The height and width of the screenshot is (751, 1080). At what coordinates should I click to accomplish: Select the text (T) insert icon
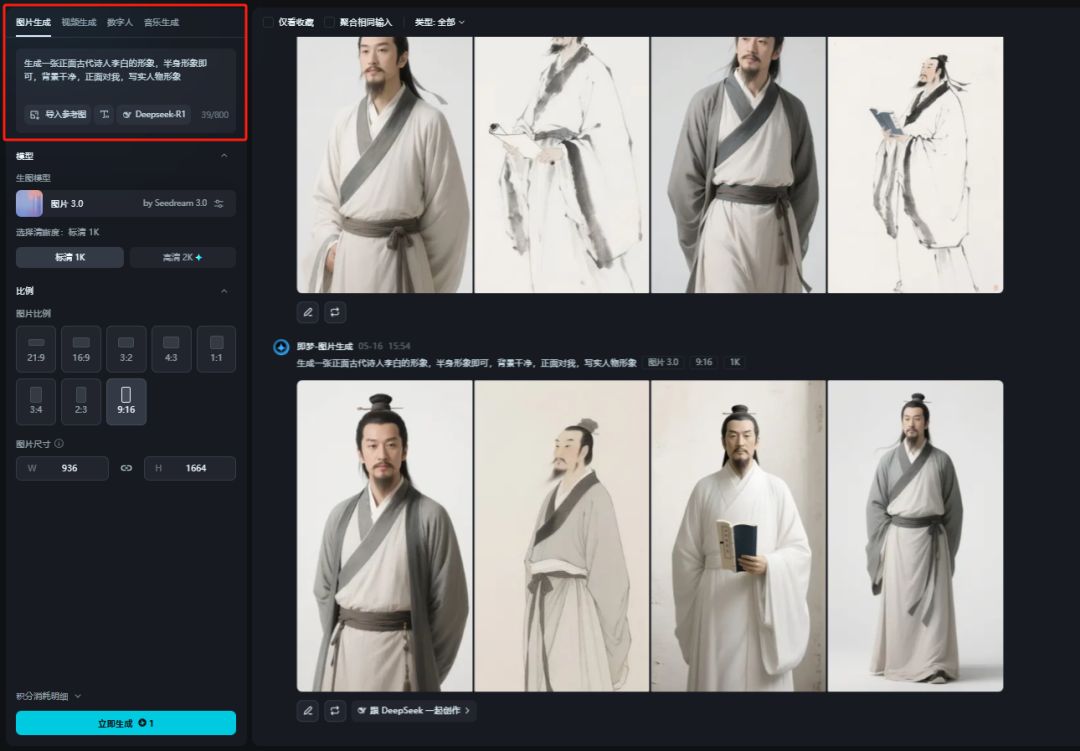point(103,114)
